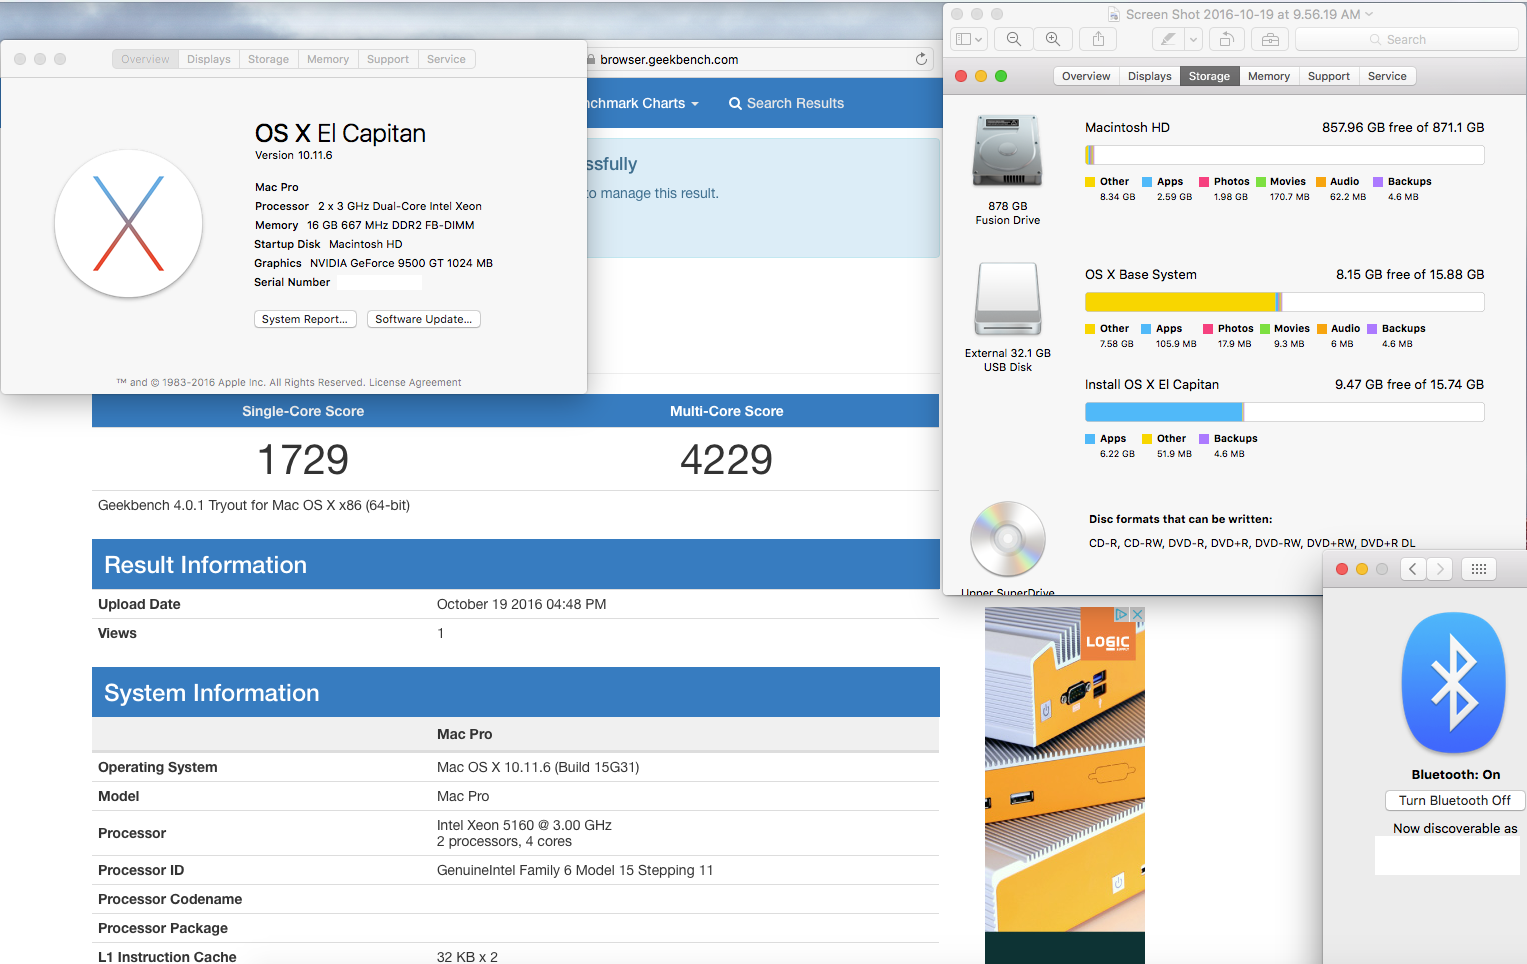Show the Markup toolbox in Preview
The width and height of the screenshot is (1527, 964).
(1270, 39)
